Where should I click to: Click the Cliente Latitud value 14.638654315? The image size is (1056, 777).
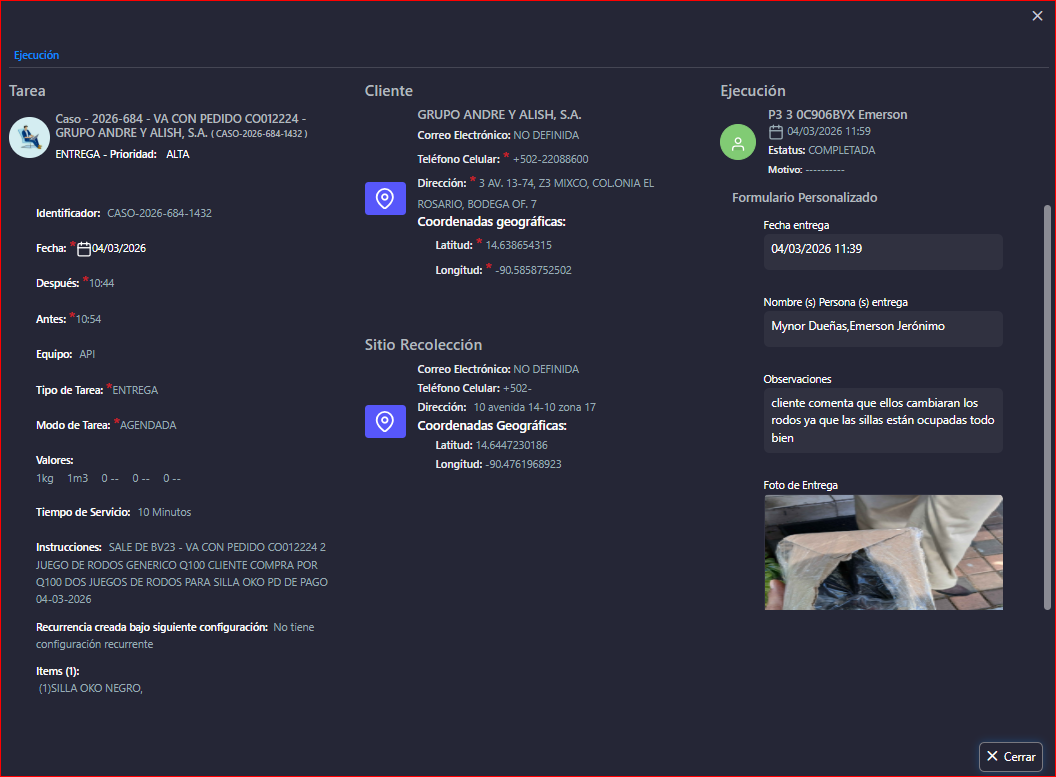pos(518,245)
